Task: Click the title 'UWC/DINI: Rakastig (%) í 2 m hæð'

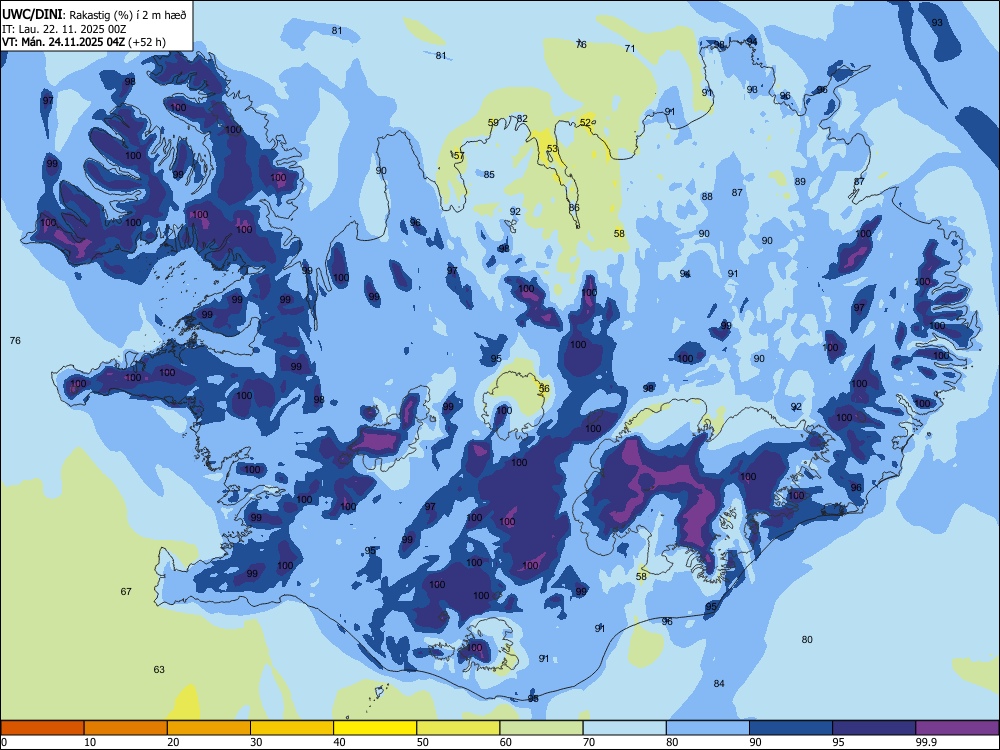Action: [x=94, y=15]
